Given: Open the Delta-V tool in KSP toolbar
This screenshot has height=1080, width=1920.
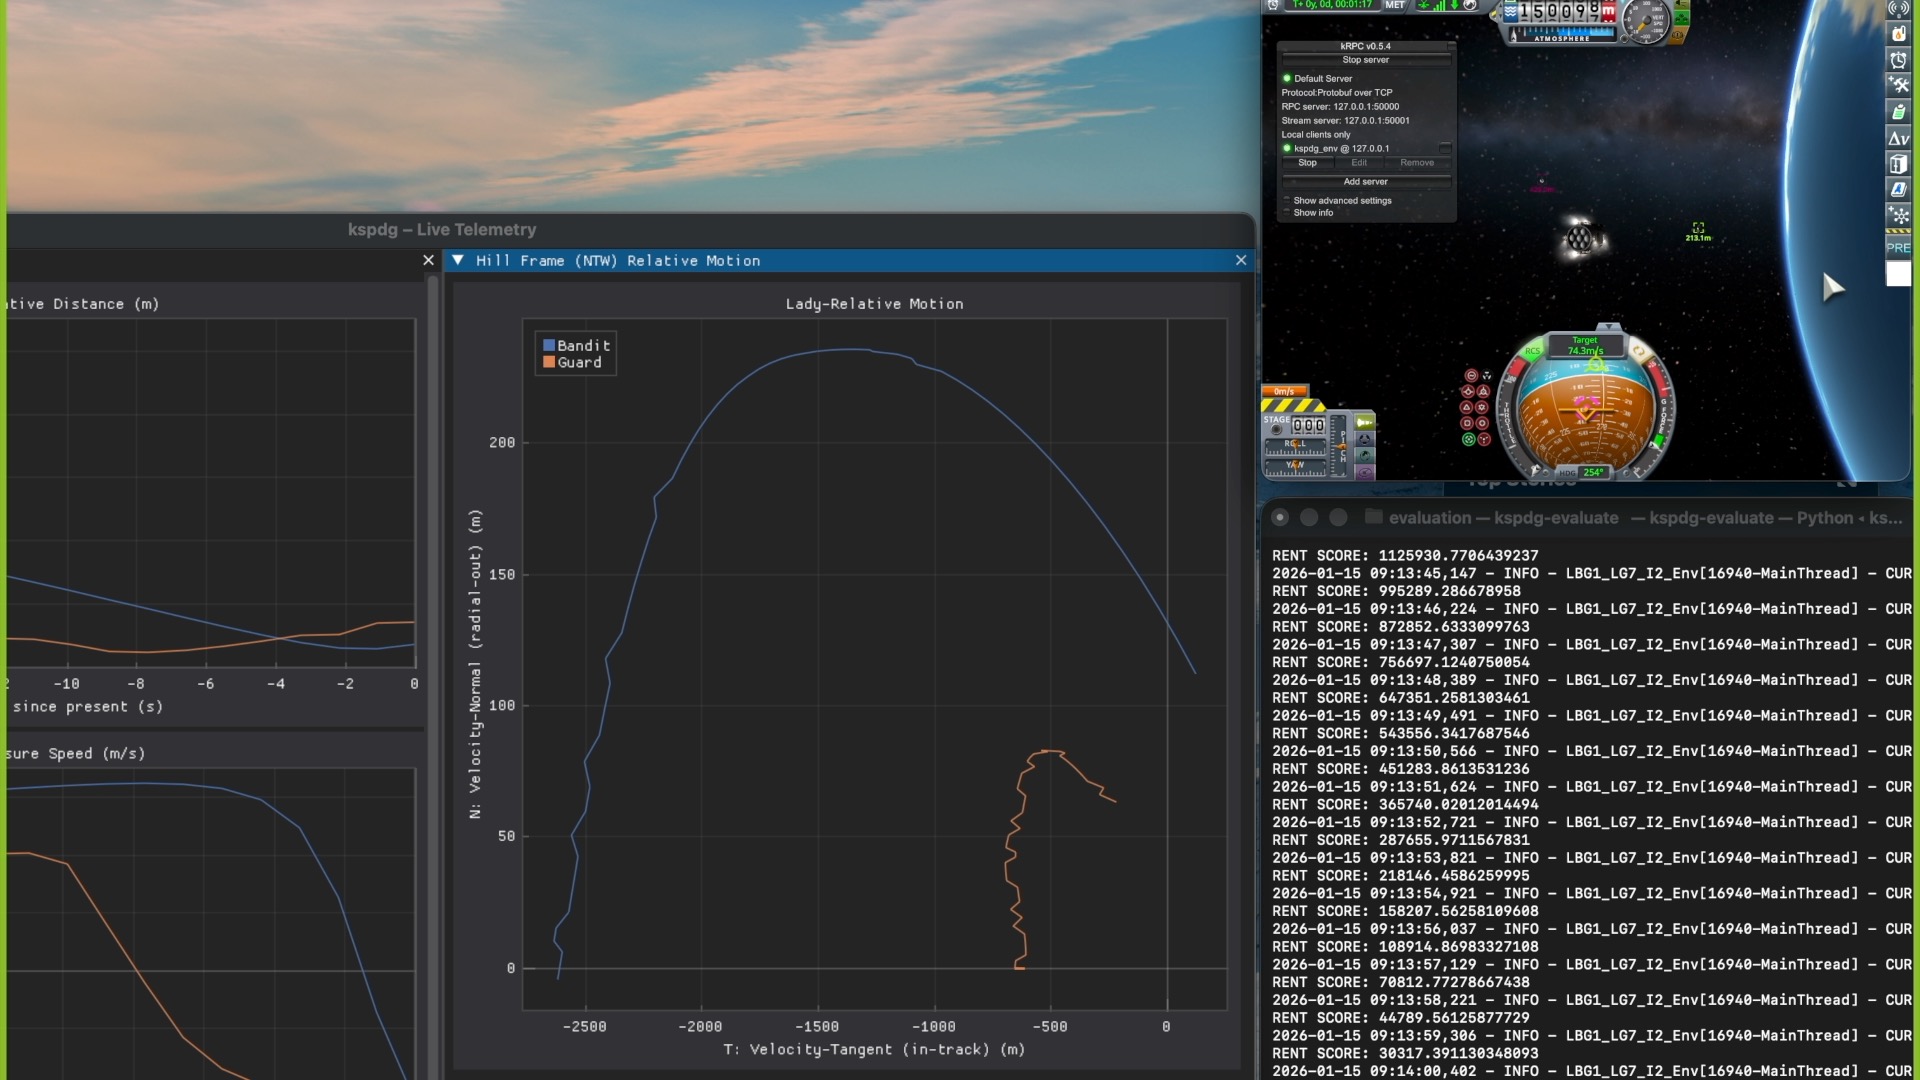Looking at the screenshot, I should pos(1898,138).
